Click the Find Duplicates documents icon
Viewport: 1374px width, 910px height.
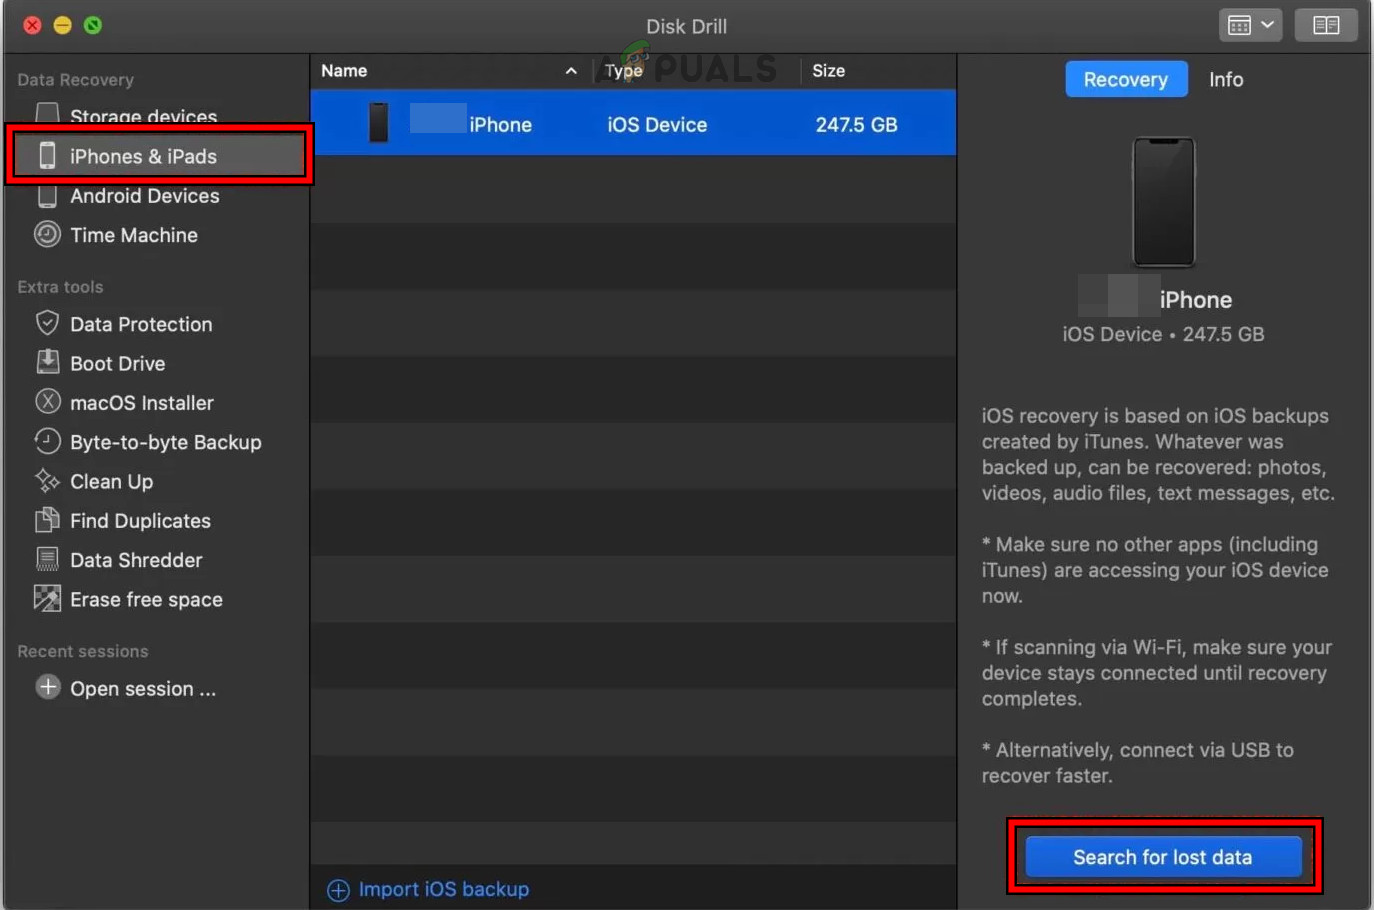[x=47, y=520]
